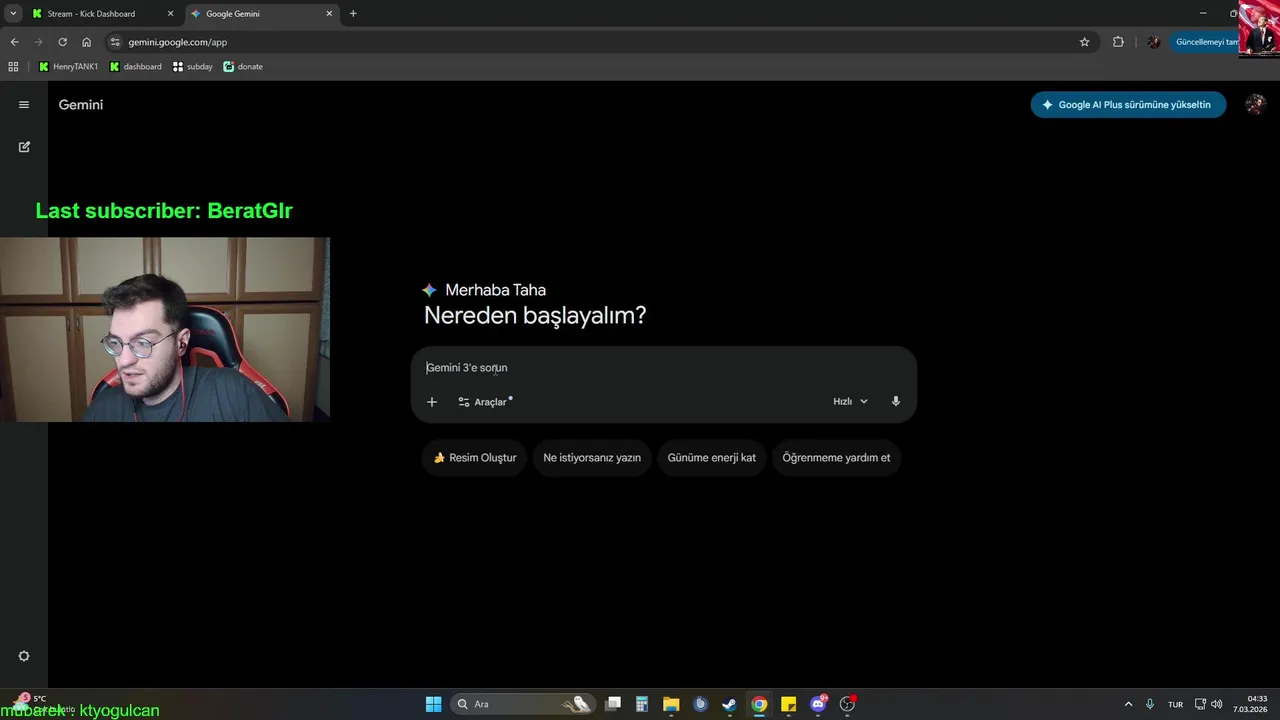
Task: Reload the current page
Action: pyautogui.click(x=62, y=42)
